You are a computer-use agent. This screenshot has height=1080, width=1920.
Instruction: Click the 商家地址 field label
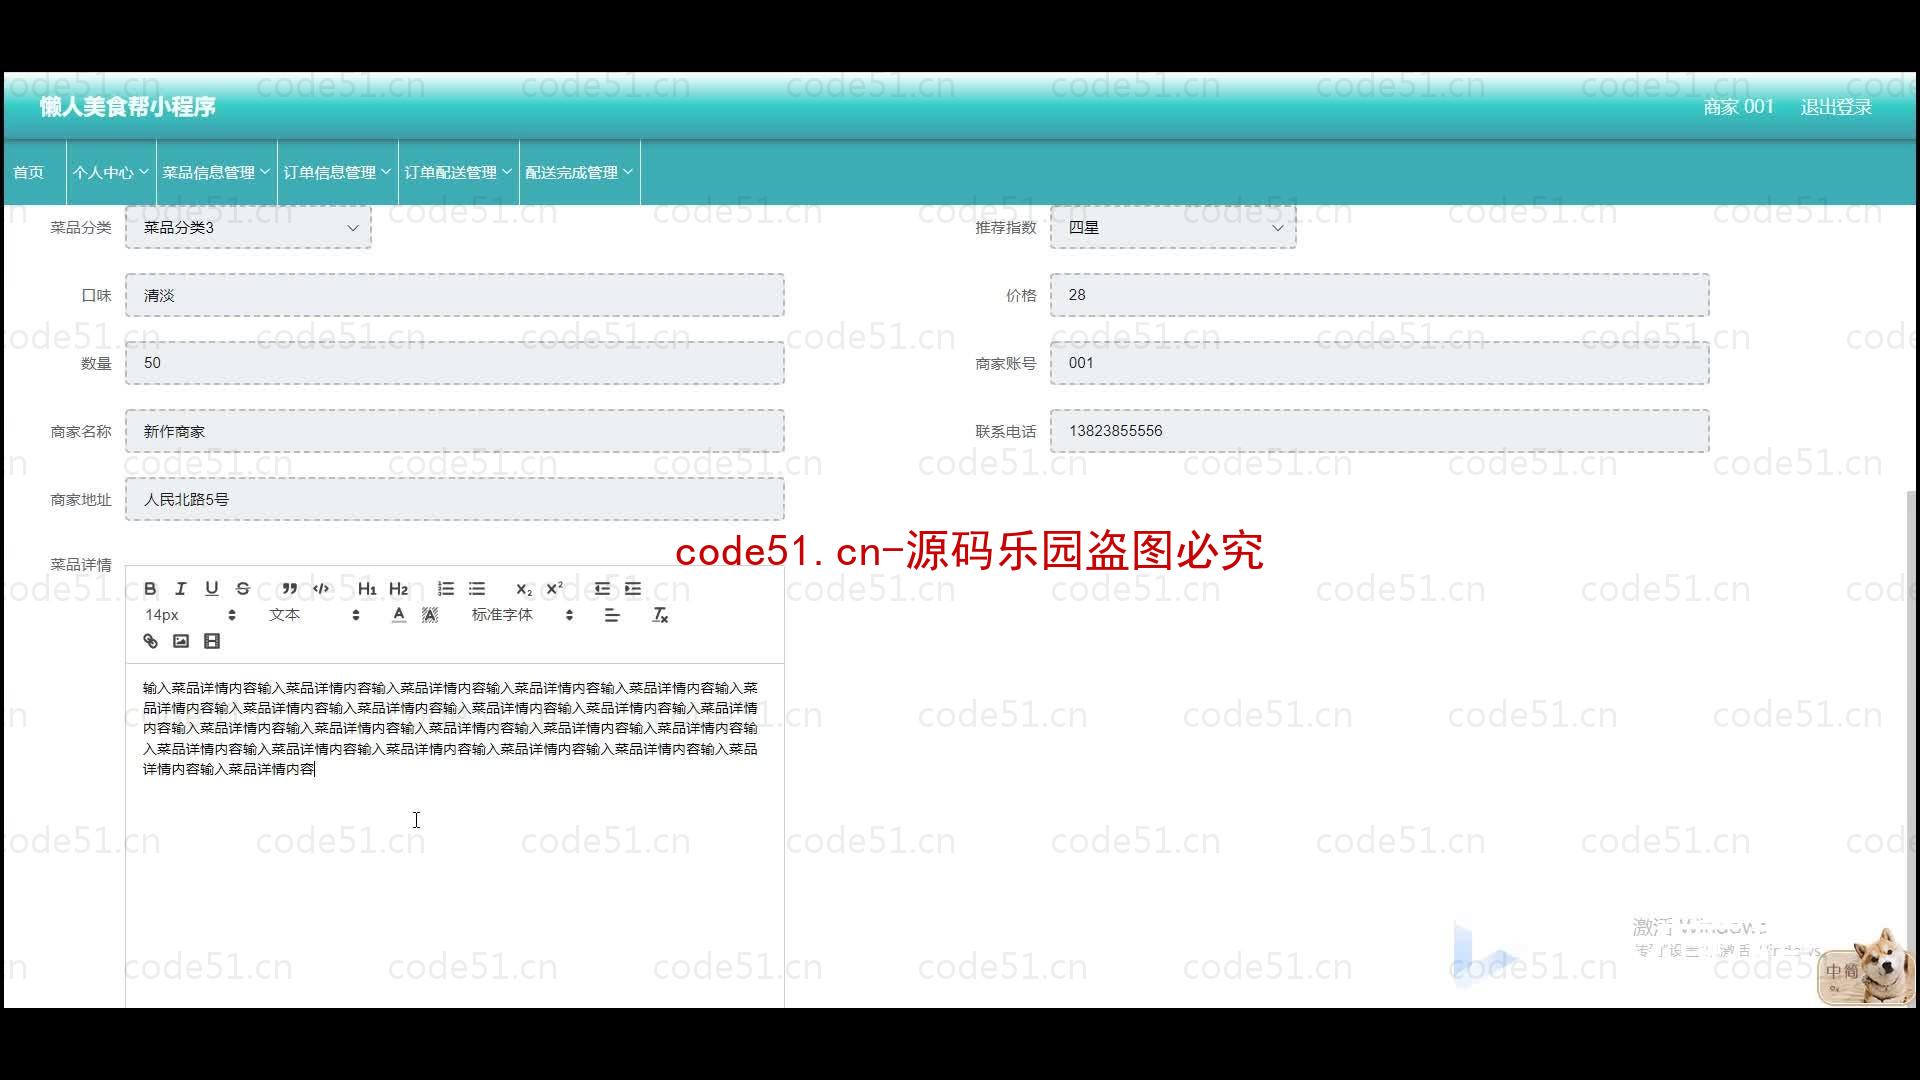81,500
